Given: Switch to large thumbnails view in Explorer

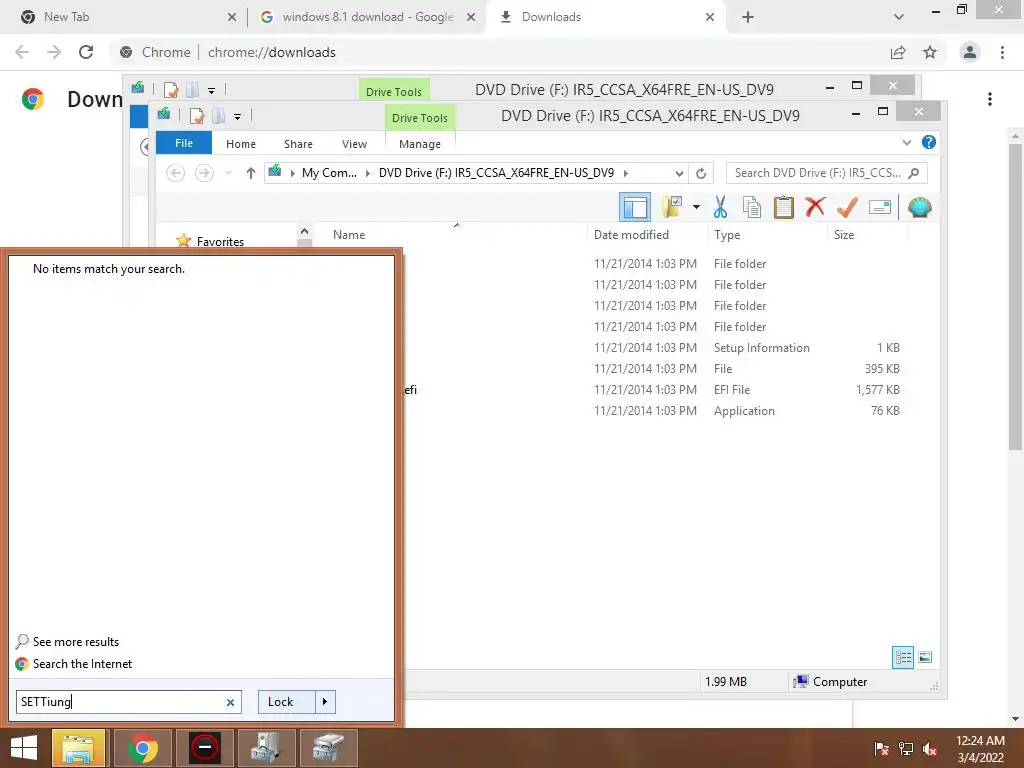Looking at the screenshot, I should tap(925, 657).
